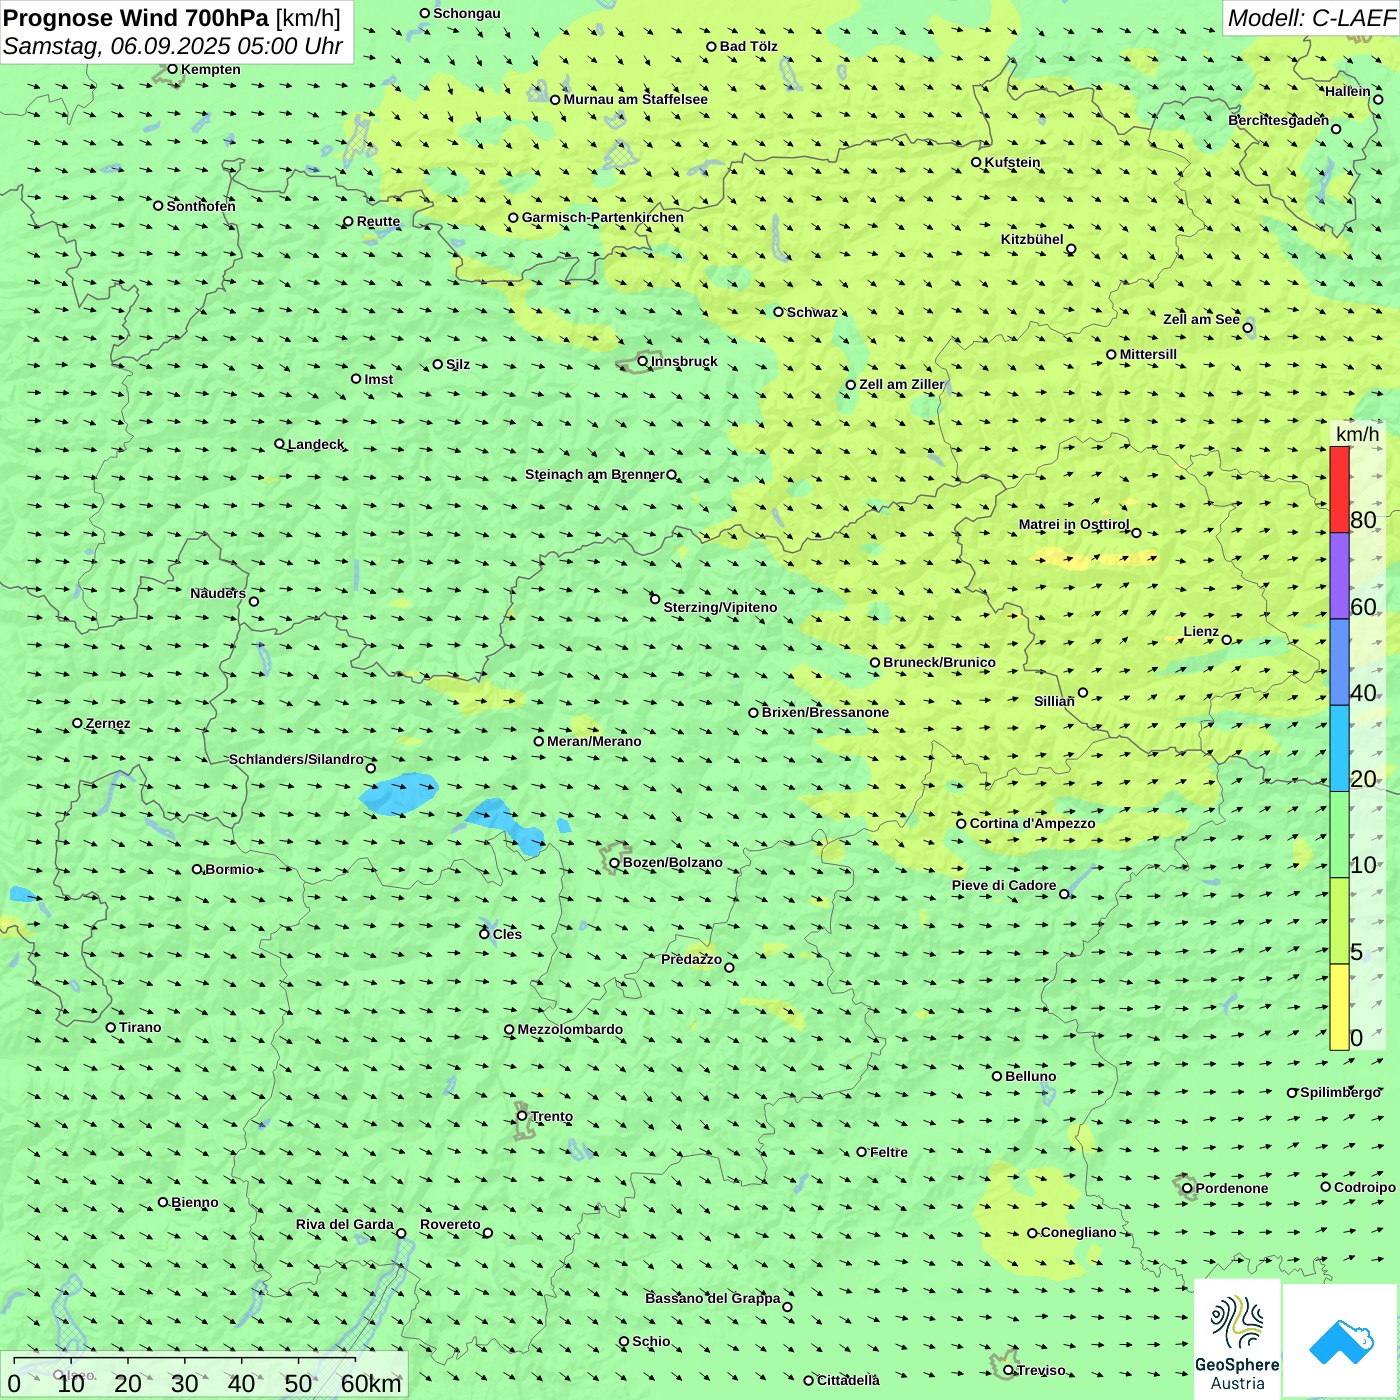This screenshot has width=1400, height=1400.
Task: Click the Trento city marker
Action: pyautogui.click(x=522, y=1116)
